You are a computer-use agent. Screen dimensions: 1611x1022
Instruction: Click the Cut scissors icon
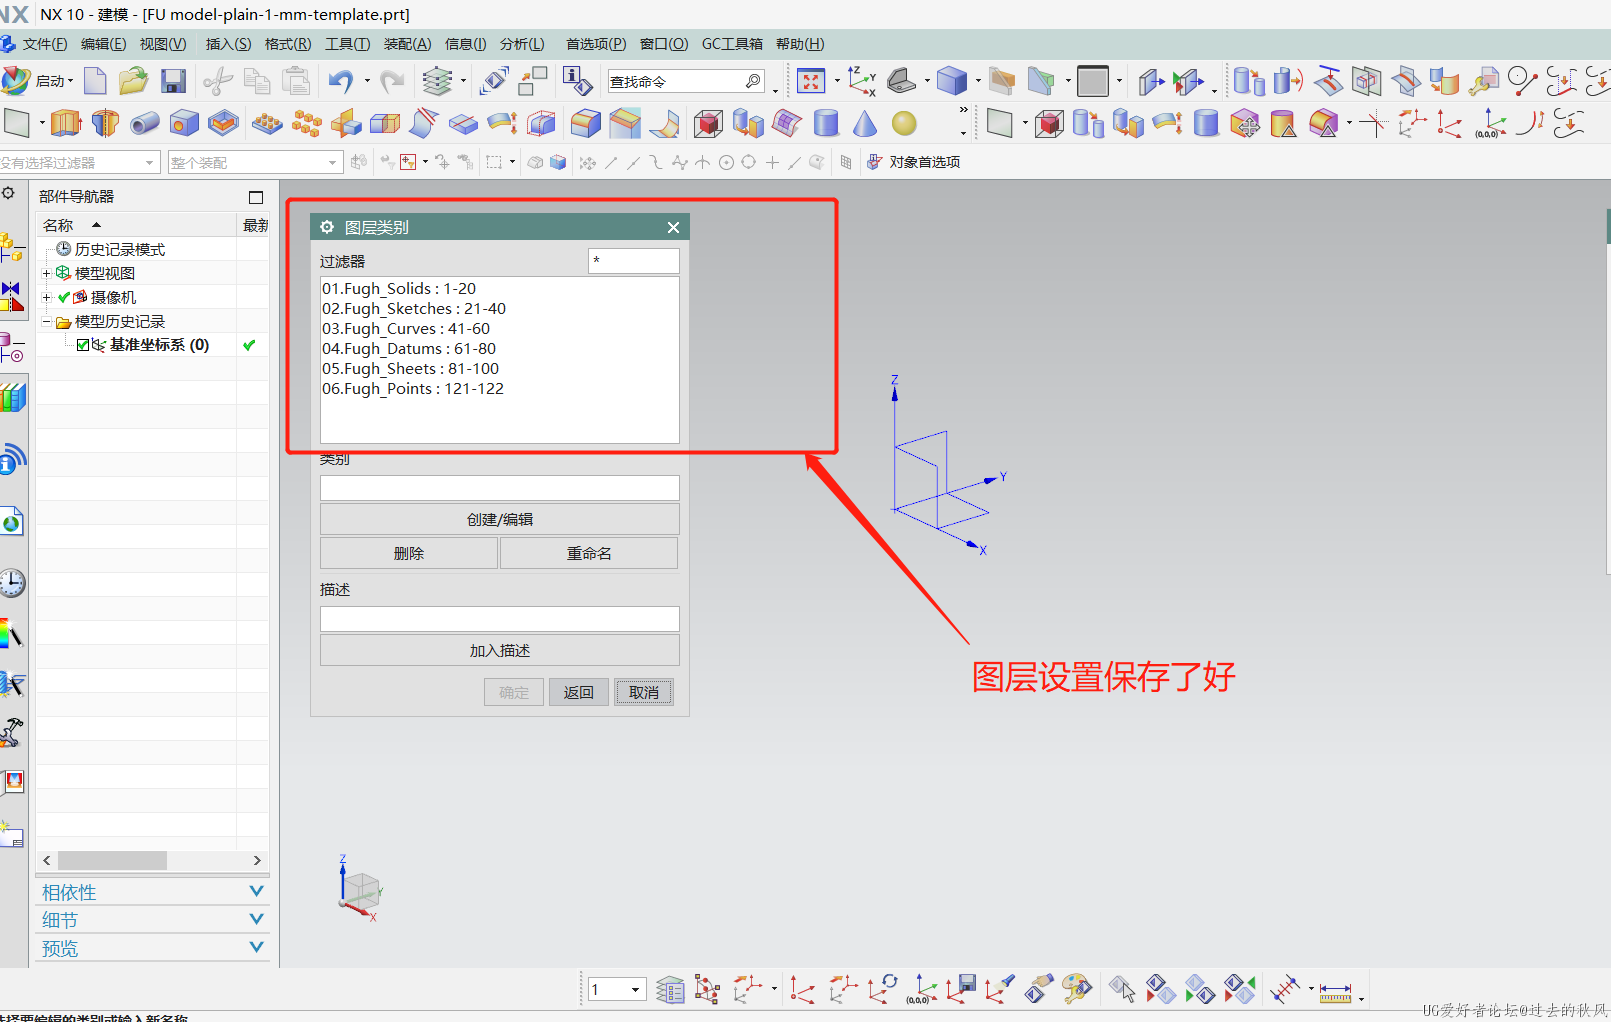[217, 81]
